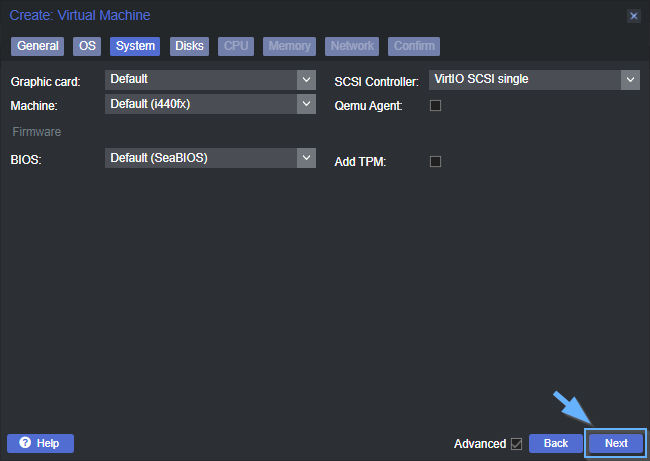Viewport: 650px width, 461px height.
Task: Select the System tab
Action: (x=135, y=46)
